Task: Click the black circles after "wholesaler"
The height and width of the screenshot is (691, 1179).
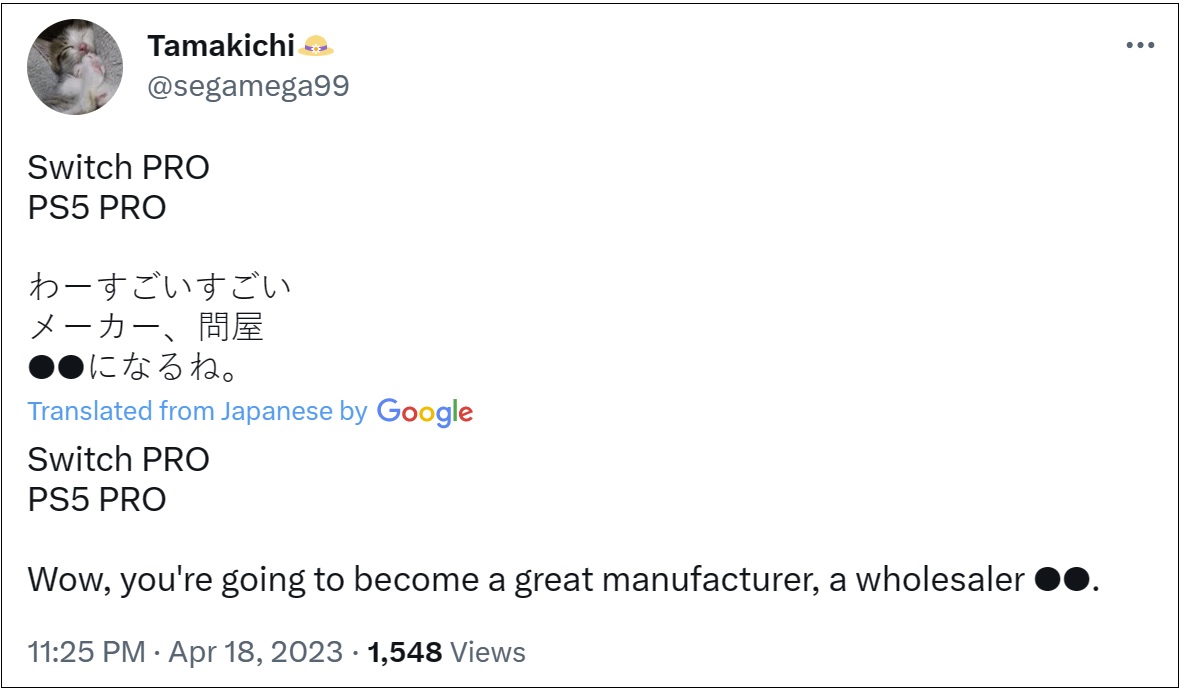Action: [x=1062, y=580]
